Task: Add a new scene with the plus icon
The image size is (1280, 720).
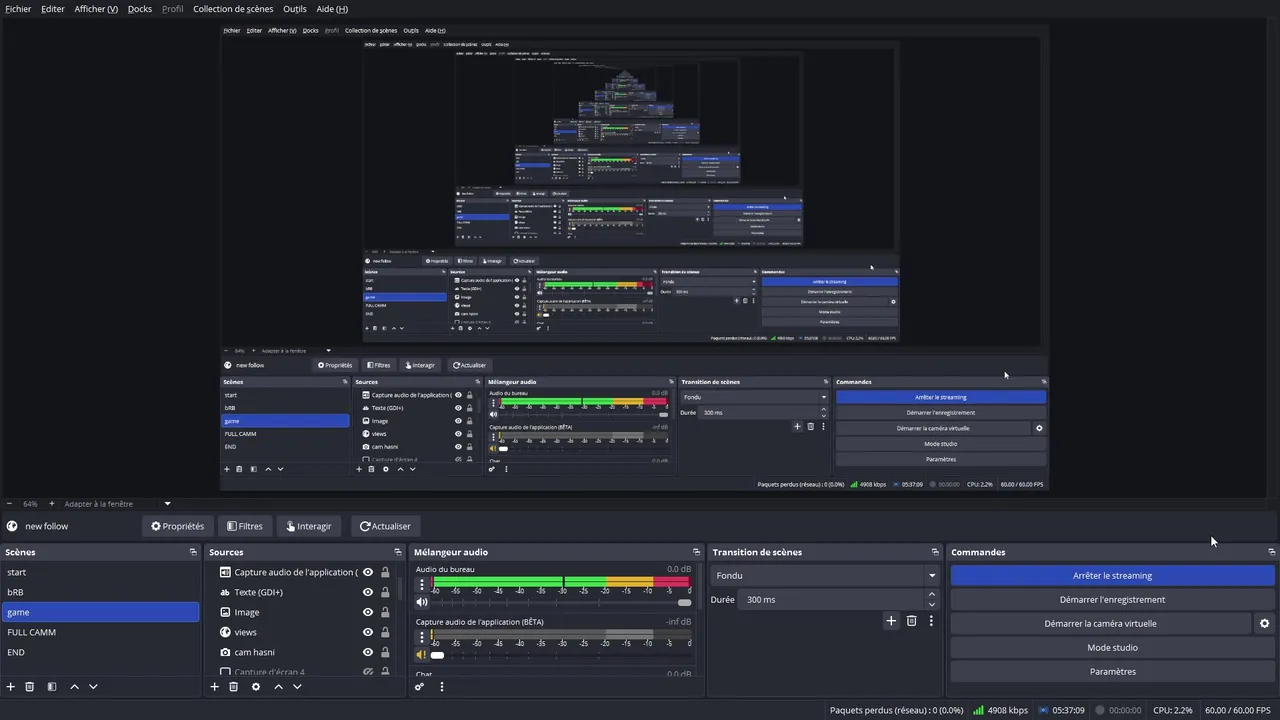Action: pyautogui.click(x=11, y=687)
